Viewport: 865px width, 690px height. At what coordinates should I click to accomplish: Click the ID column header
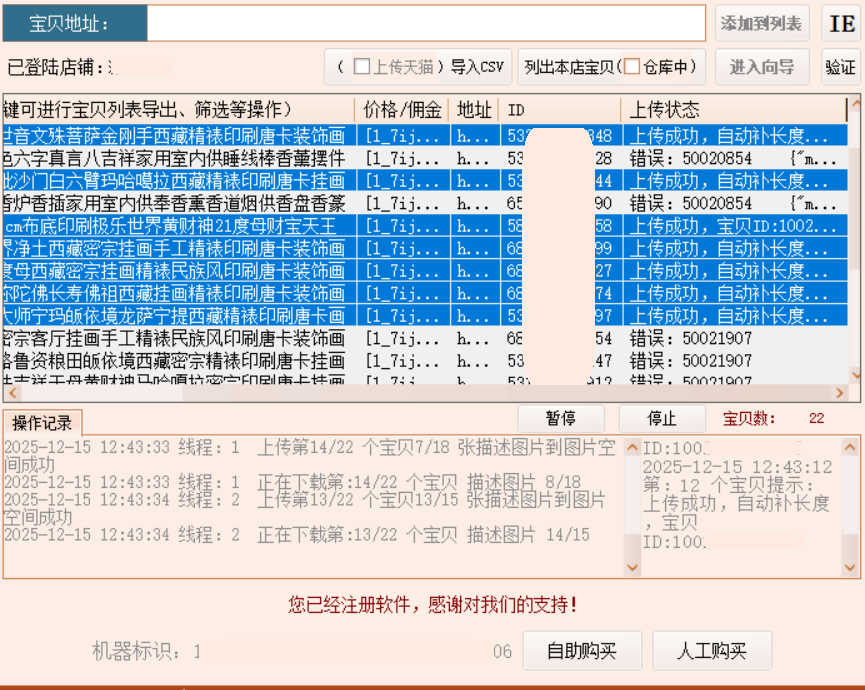pos(560,110)
